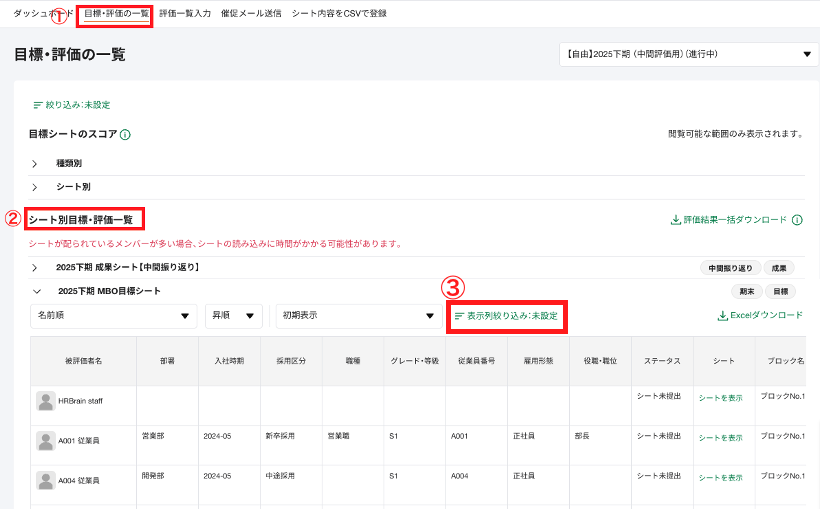Collapse 2025下期 MBO目標シート row

[37, 291]
